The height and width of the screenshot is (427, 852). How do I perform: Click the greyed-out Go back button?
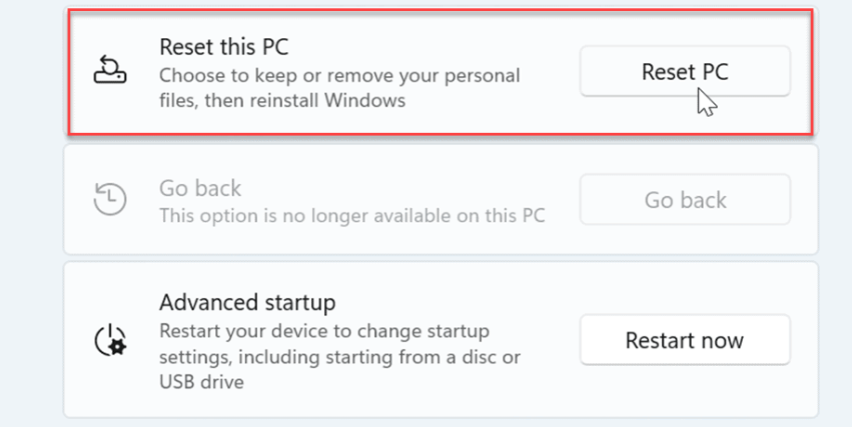pos(685,200)
